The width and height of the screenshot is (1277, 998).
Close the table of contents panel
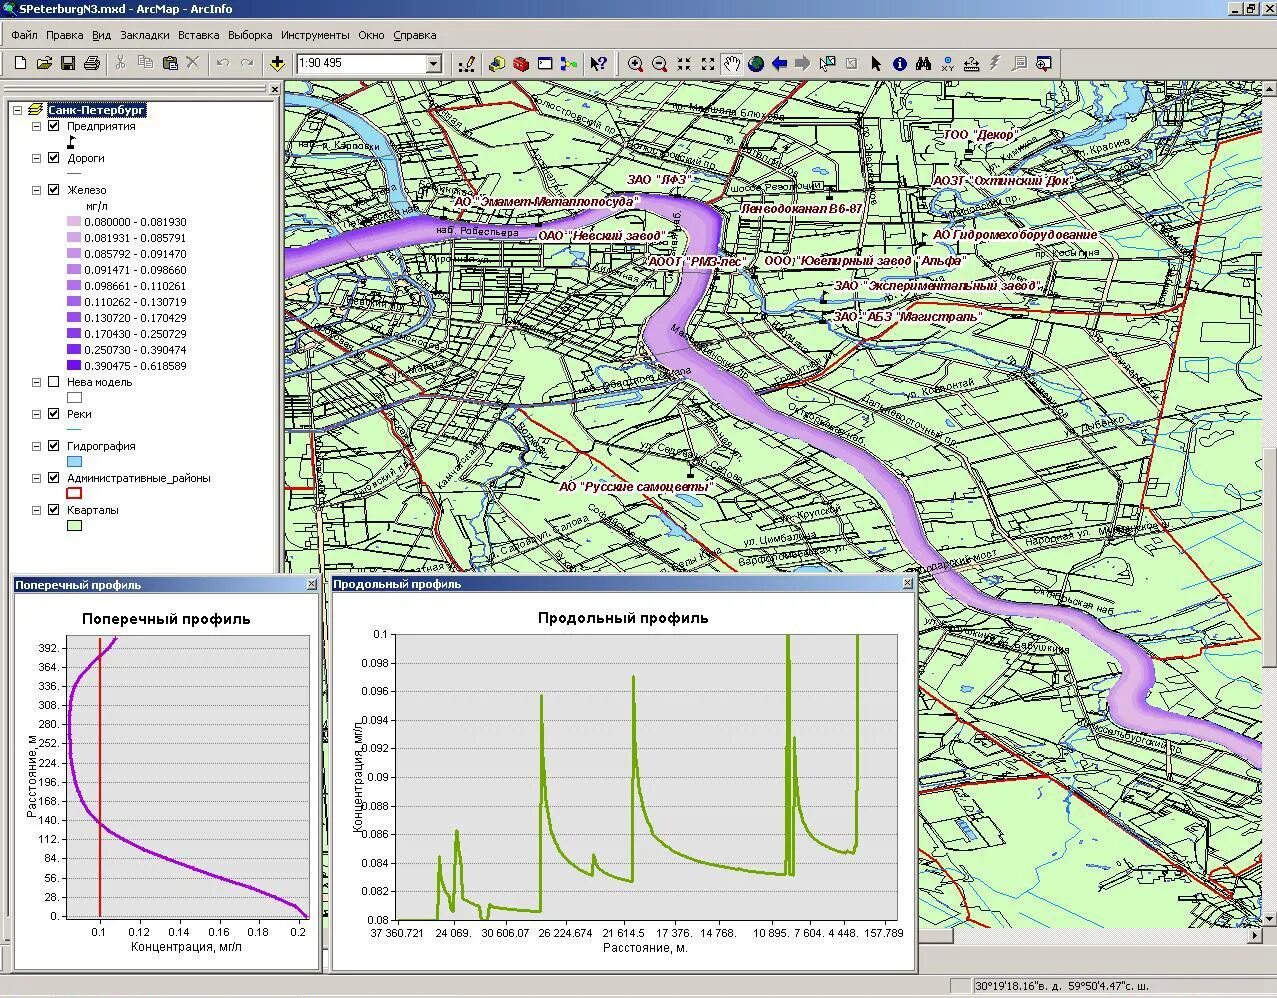pyautogui.click(x=275, y=89)
